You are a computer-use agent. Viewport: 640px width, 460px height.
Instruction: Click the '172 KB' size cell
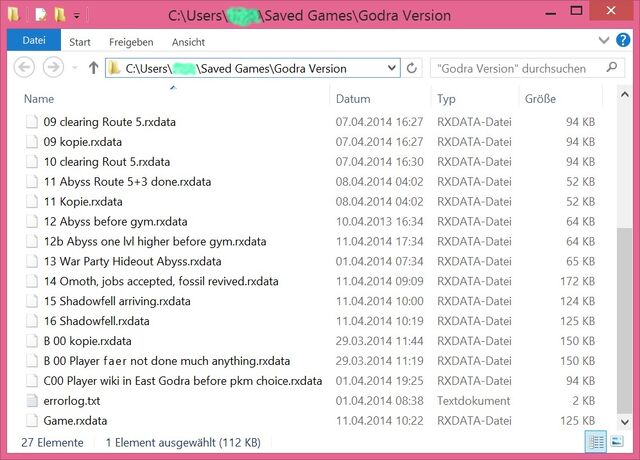point(577,282)
